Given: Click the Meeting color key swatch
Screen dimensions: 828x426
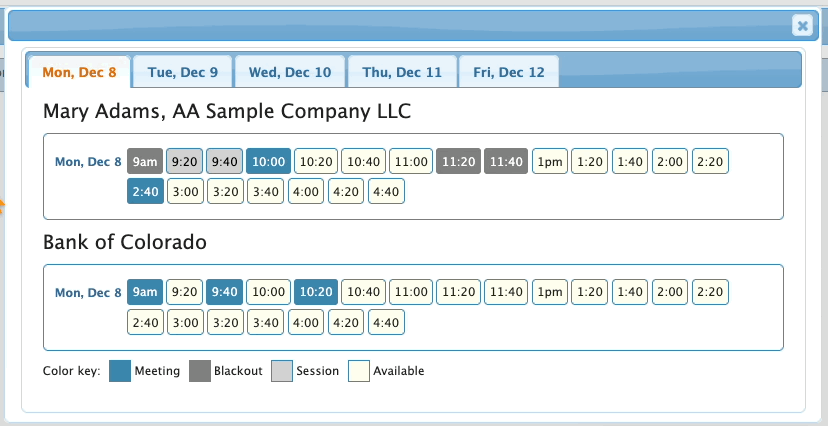Looking at the screenshot, I should point(120,371).
